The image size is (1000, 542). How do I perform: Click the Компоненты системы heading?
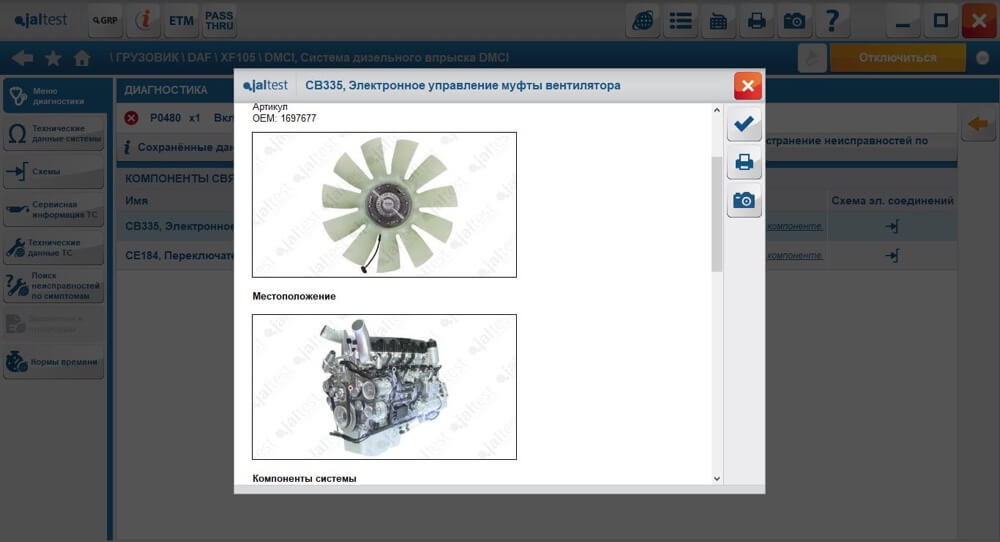coord(304,478)
